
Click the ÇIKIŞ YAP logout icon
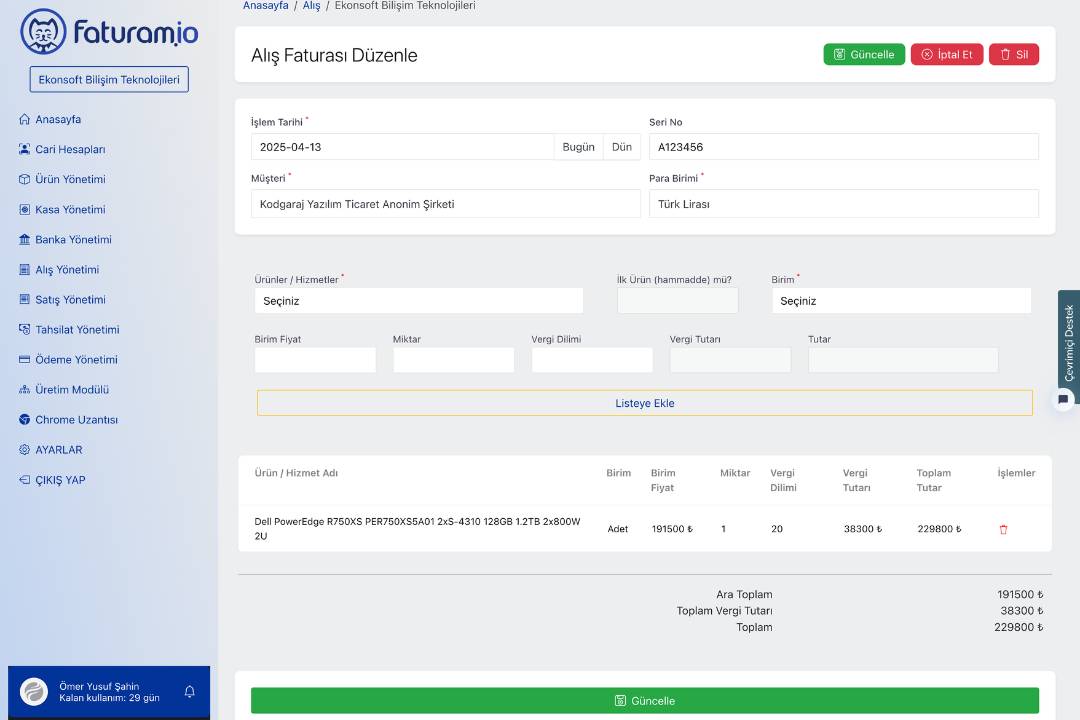24,480
